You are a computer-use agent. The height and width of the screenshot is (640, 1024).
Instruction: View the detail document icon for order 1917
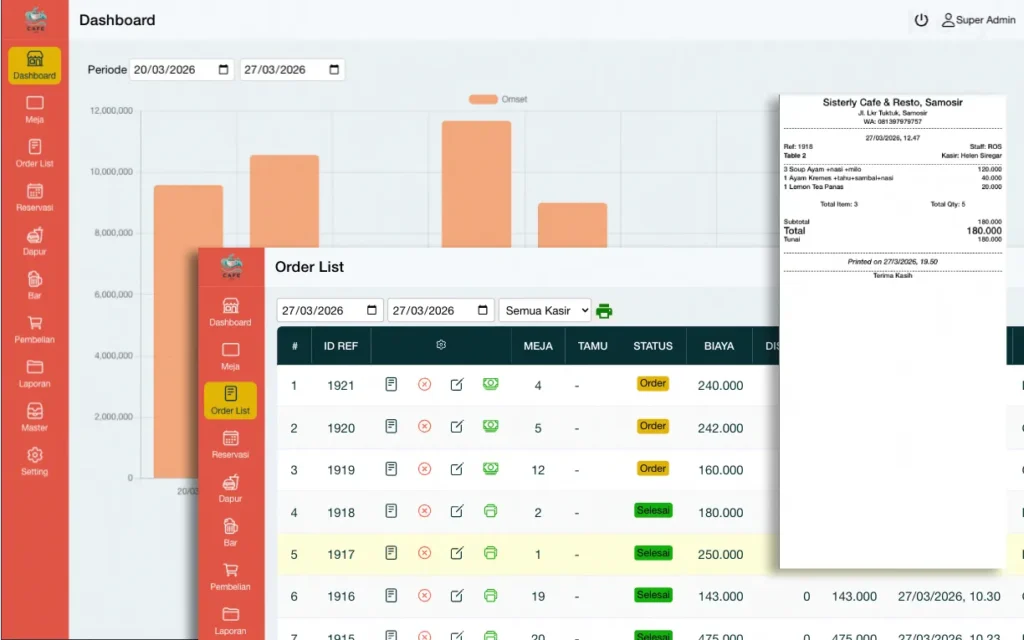[x=391, y=553]
